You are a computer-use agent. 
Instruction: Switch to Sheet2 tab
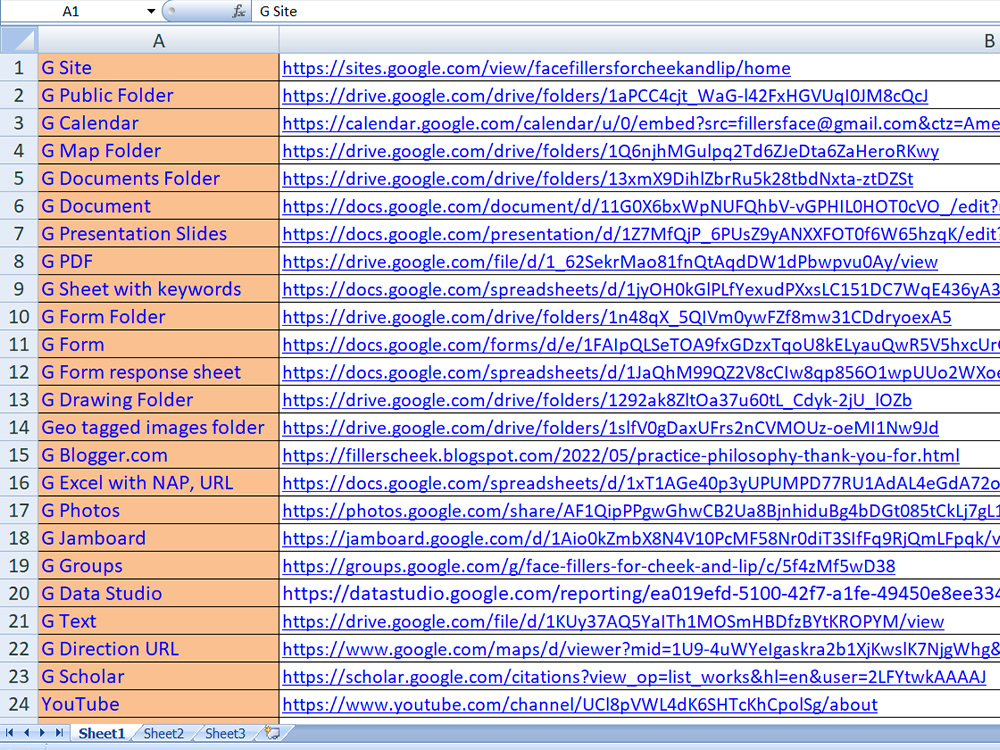163,733
